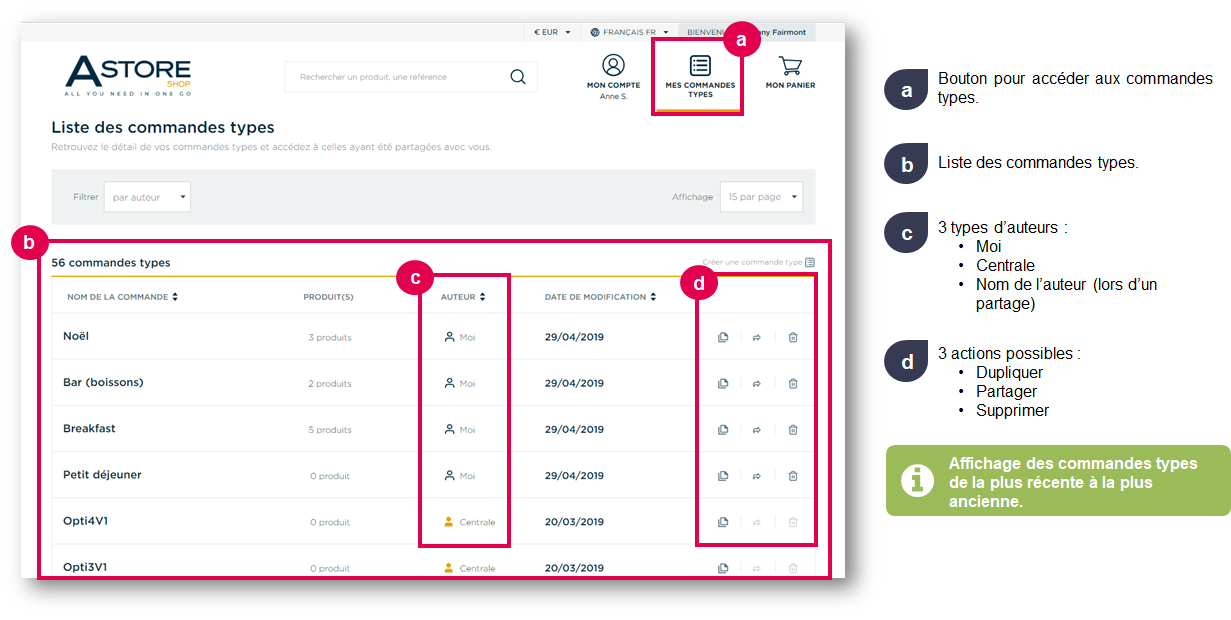Open the 15 par page dropdown
This screenshot has width=1231, height=620.
(x=761, y=197)
